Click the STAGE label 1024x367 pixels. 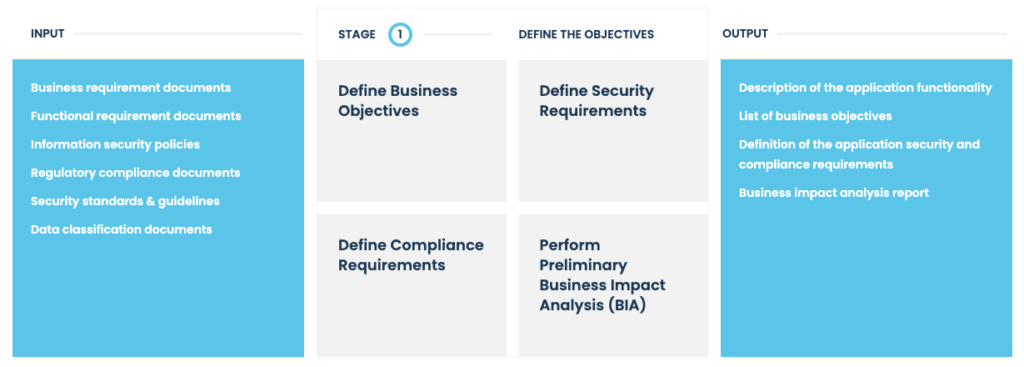(357, 35)
